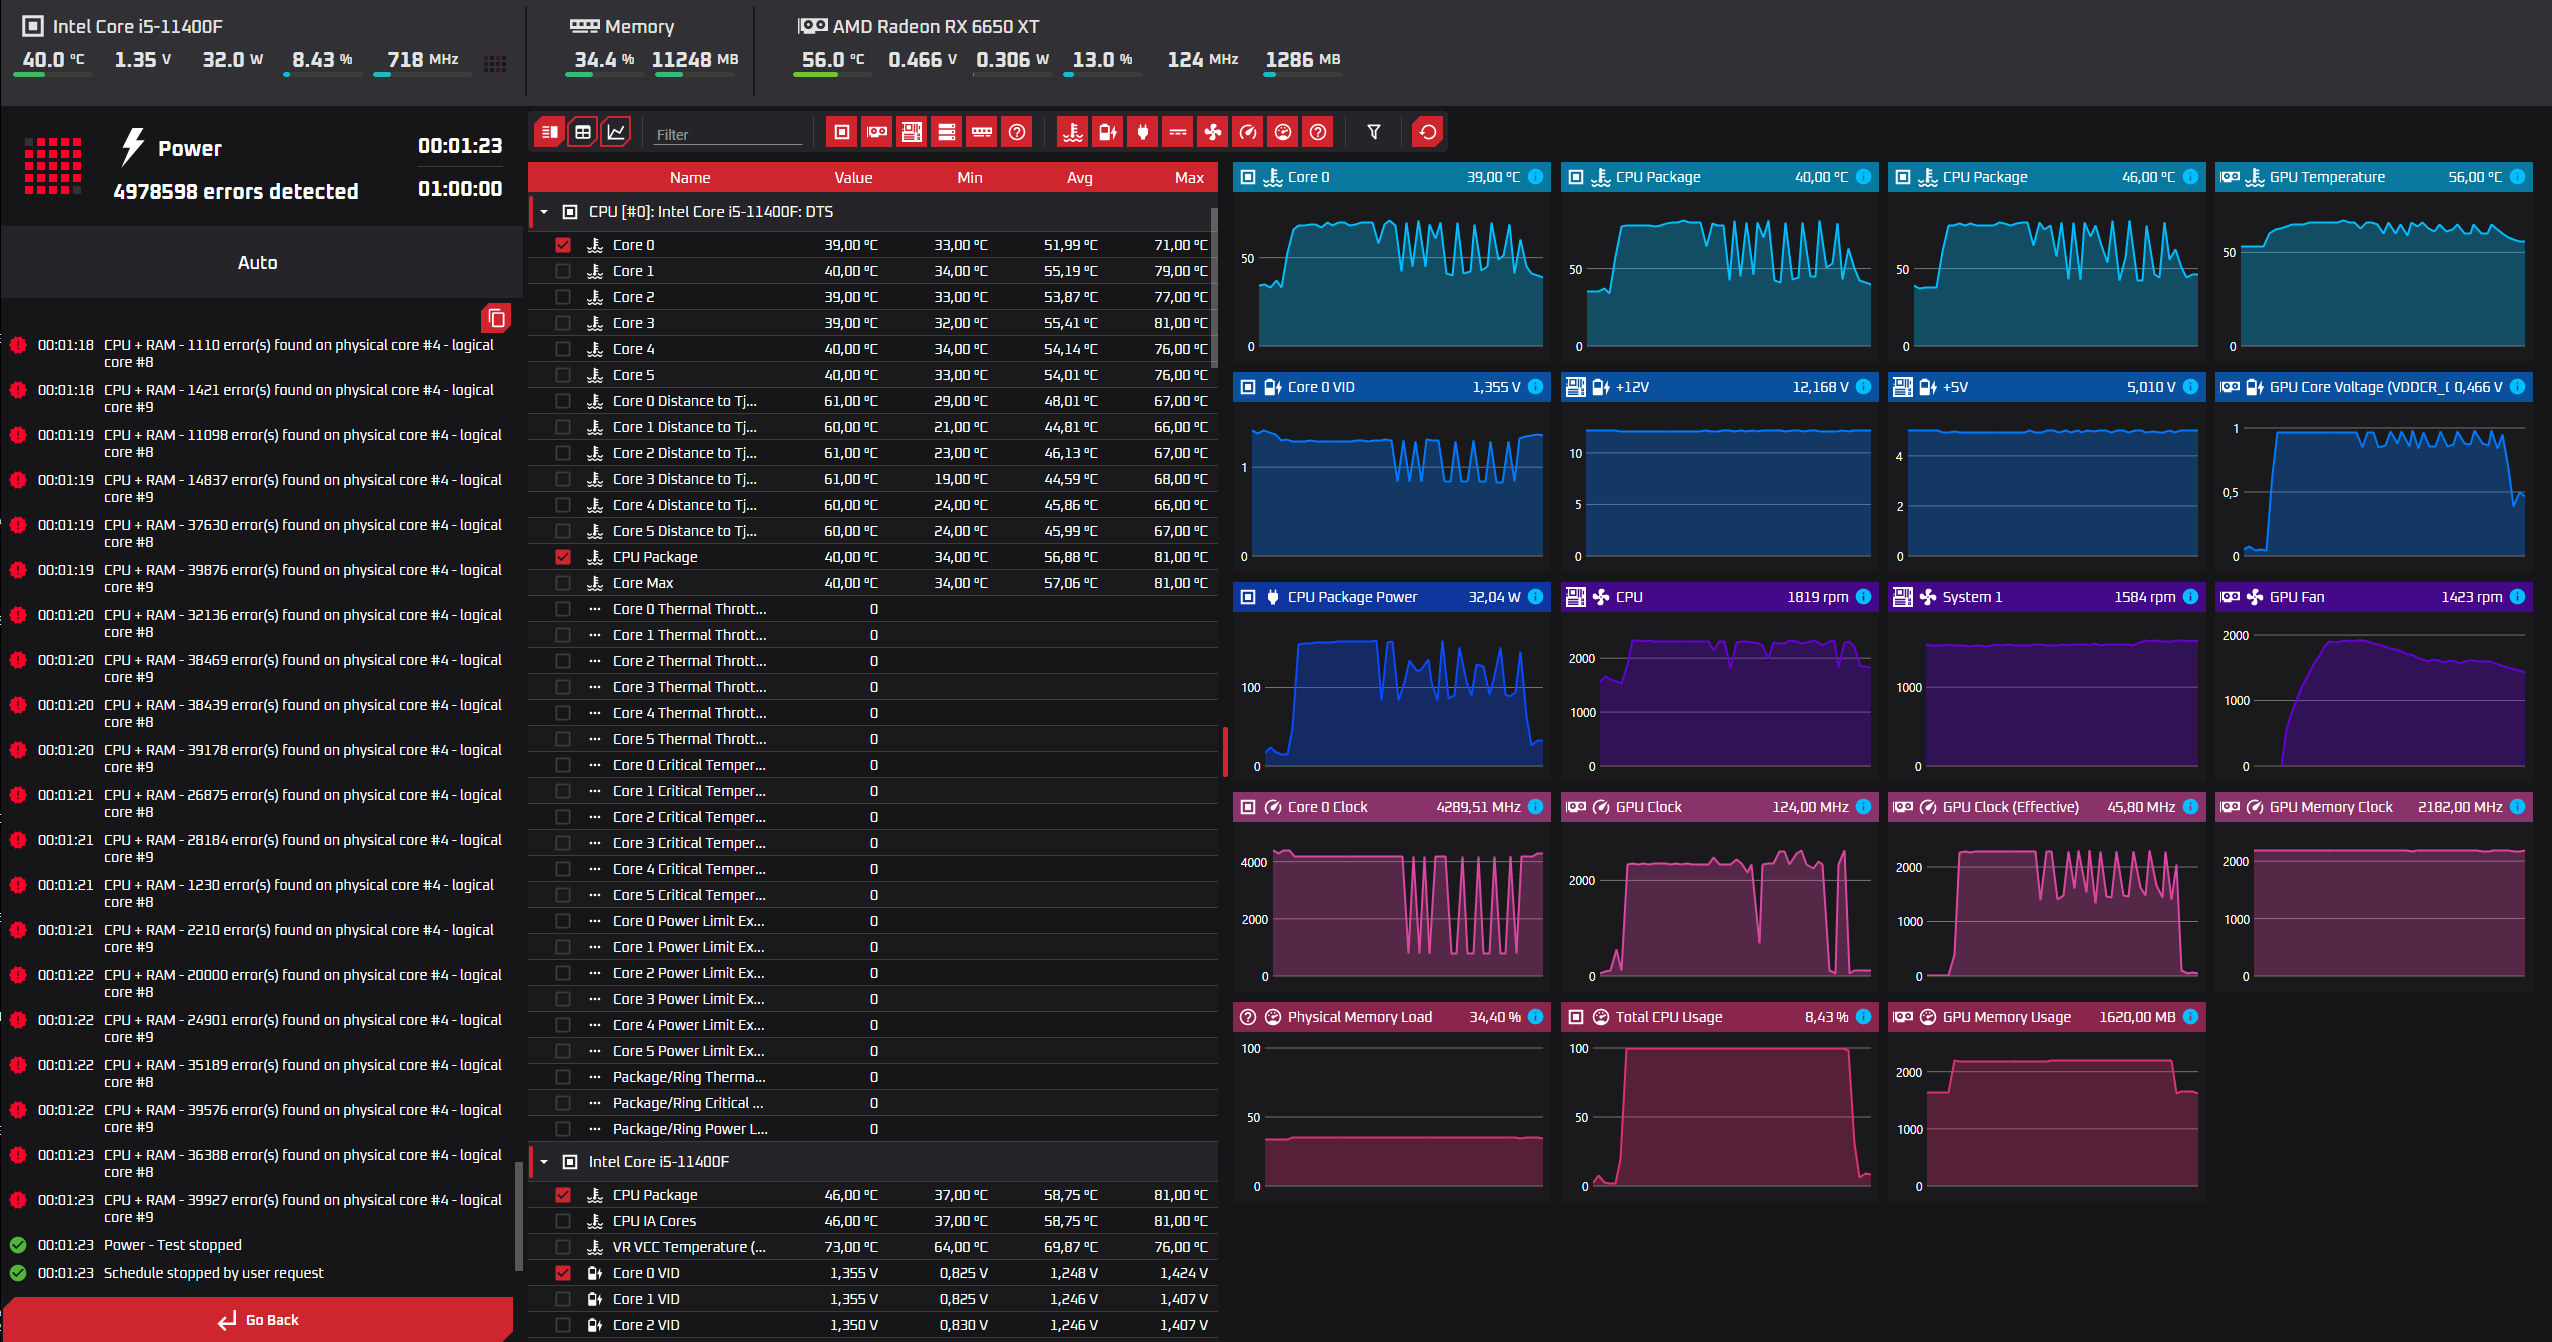The width and height of the screenshot is (2552, 1342).
Task: Check the VR VCC Temperature row checkbox
Action: pos(563,1247)
